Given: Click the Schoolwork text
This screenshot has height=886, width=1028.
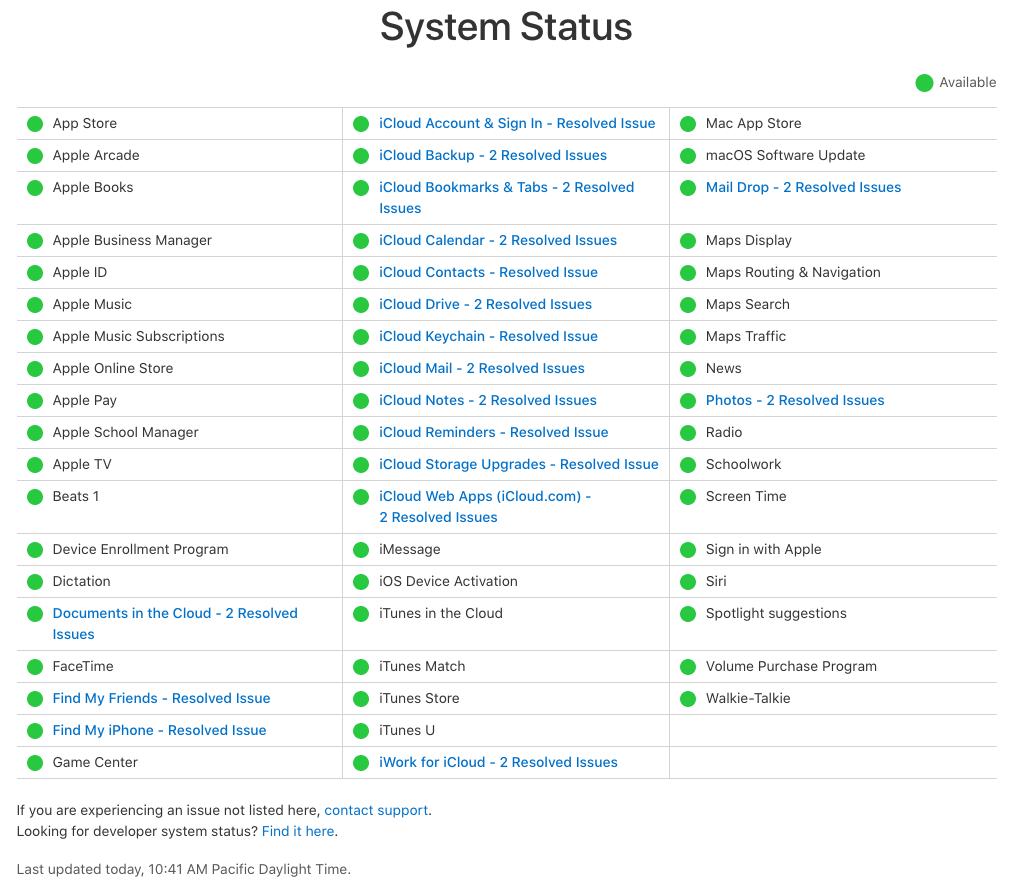Looking at the screenshot, I should pyautogui.click(x=743, y=464).
